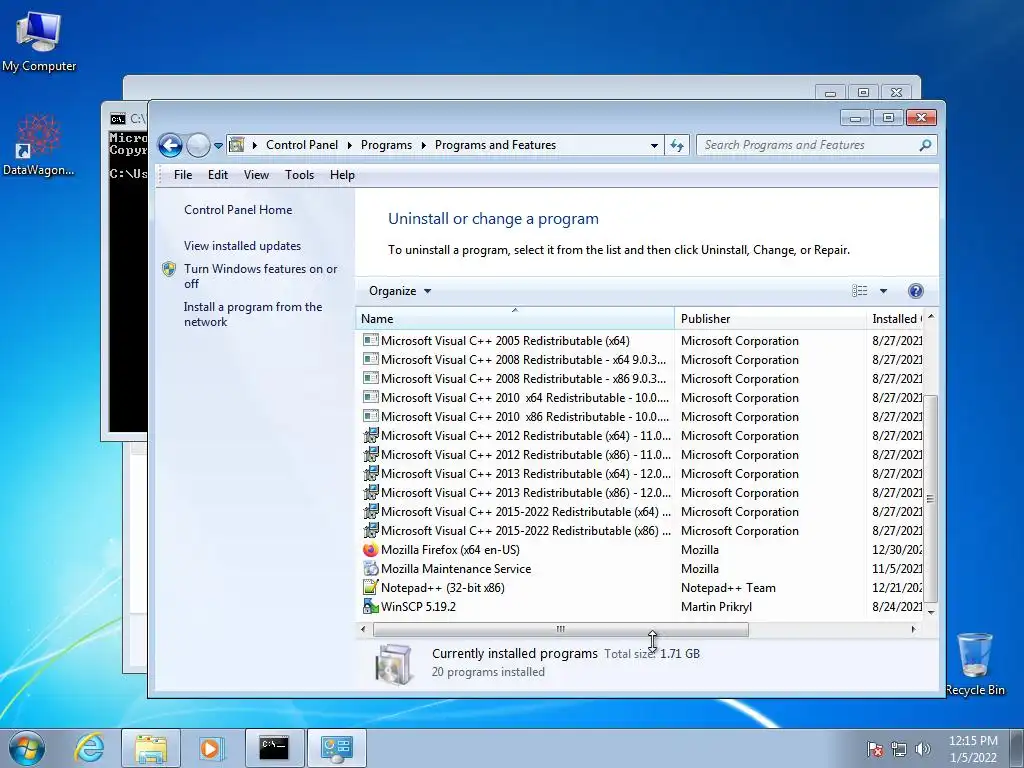Sort list by Installed On column header
This screenshot has width=1024, height=768.
tap(894, 319)
